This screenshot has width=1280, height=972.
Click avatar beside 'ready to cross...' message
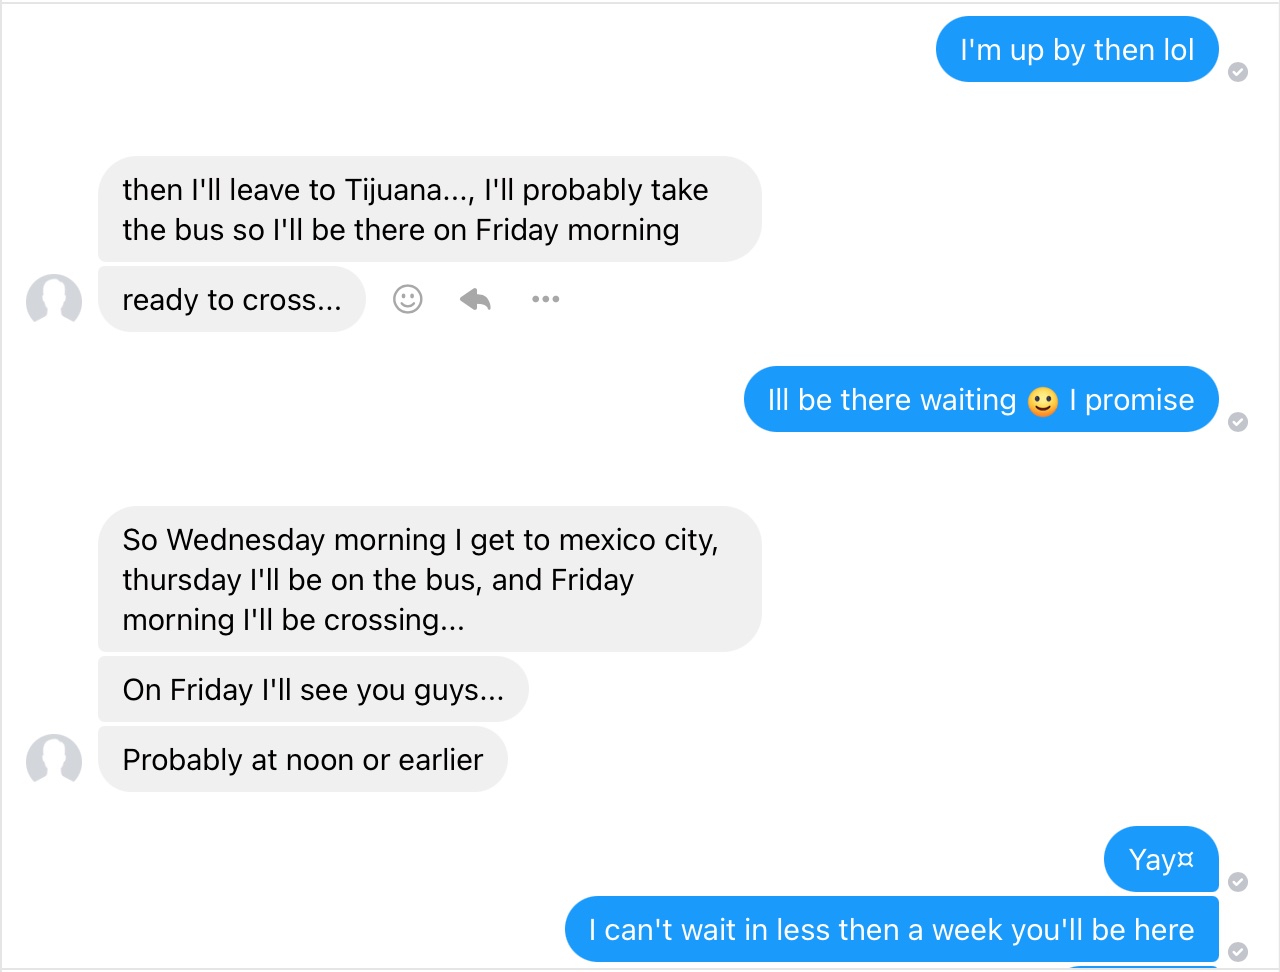pyautogui.click(x=54, y=299)
